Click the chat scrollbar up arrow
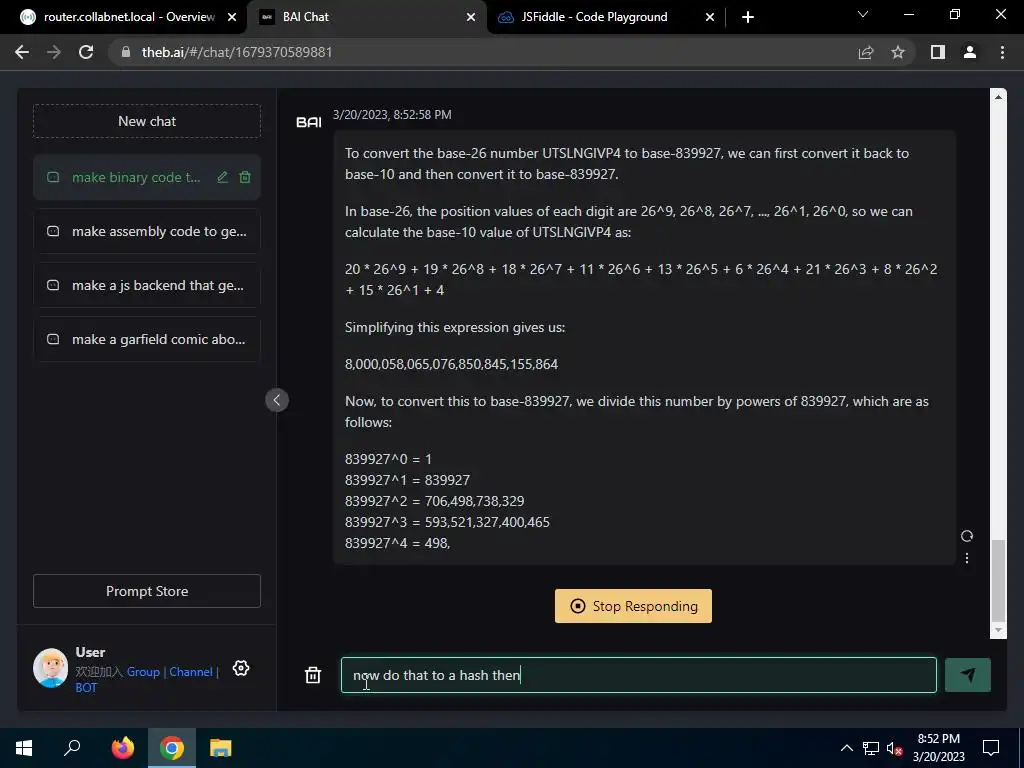1024x768 pixels. 998,96
